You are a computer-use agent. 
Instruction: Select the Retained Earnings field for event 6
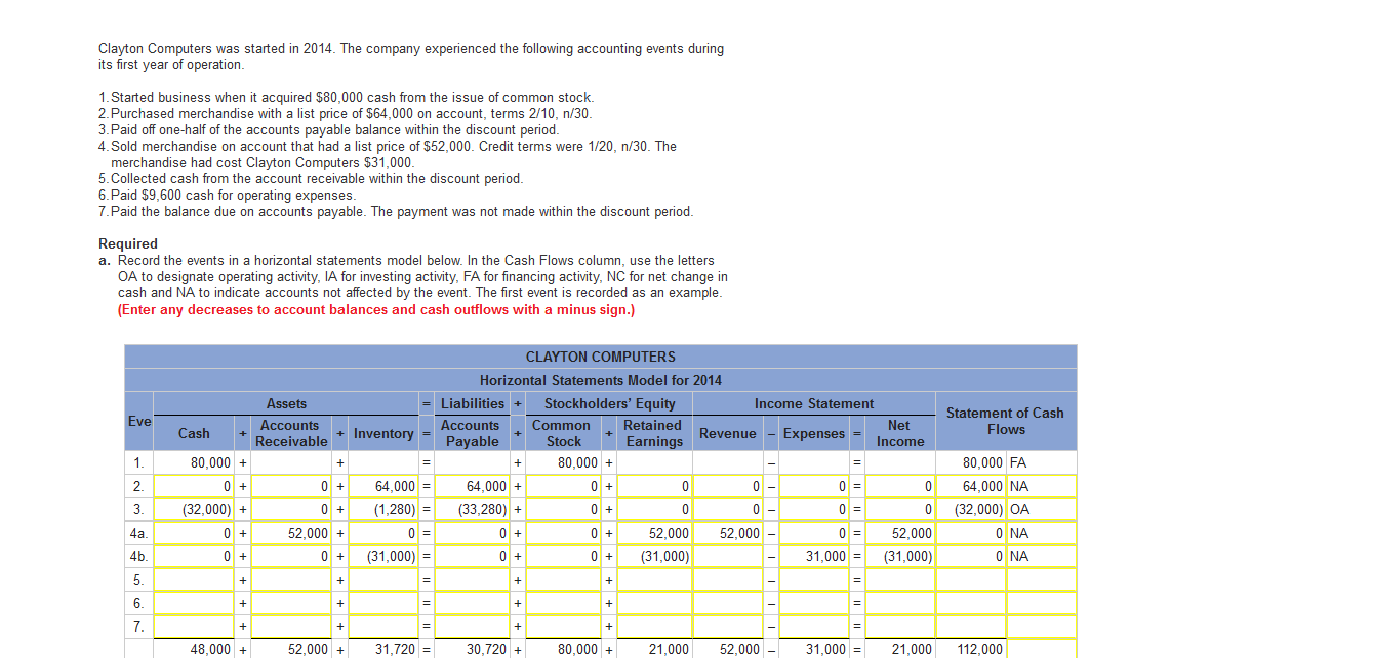[654, 604]
